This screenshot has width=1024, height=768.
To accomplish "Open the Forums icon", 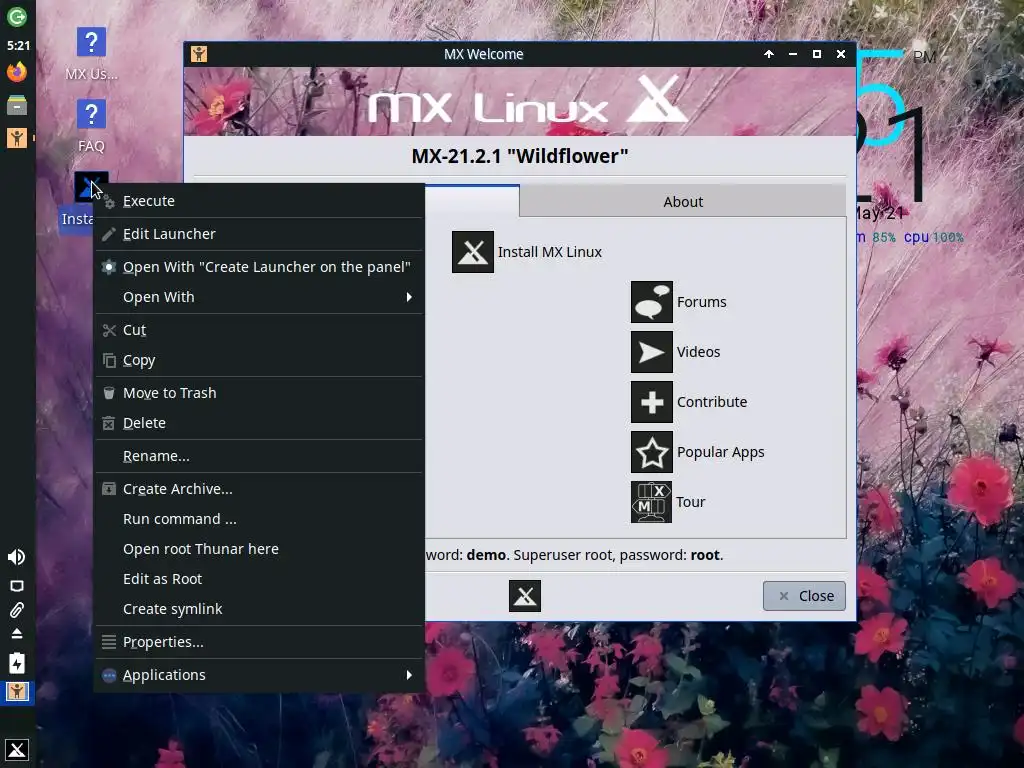I will pyautogui.click(x=651, y=302).
